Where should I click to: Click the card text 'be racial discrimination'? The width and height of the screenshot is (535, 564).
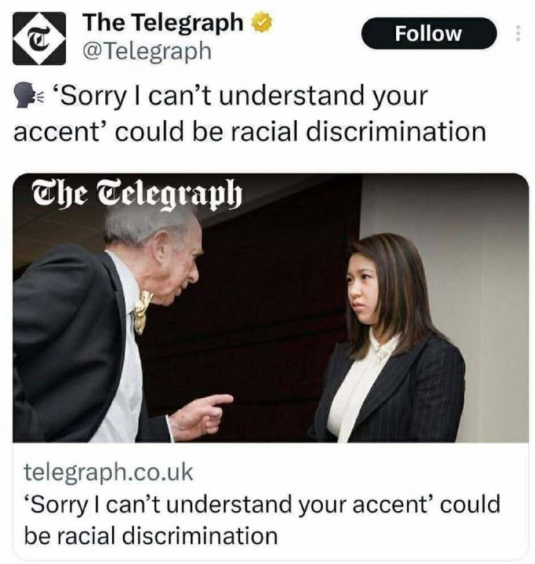(151, 536)
